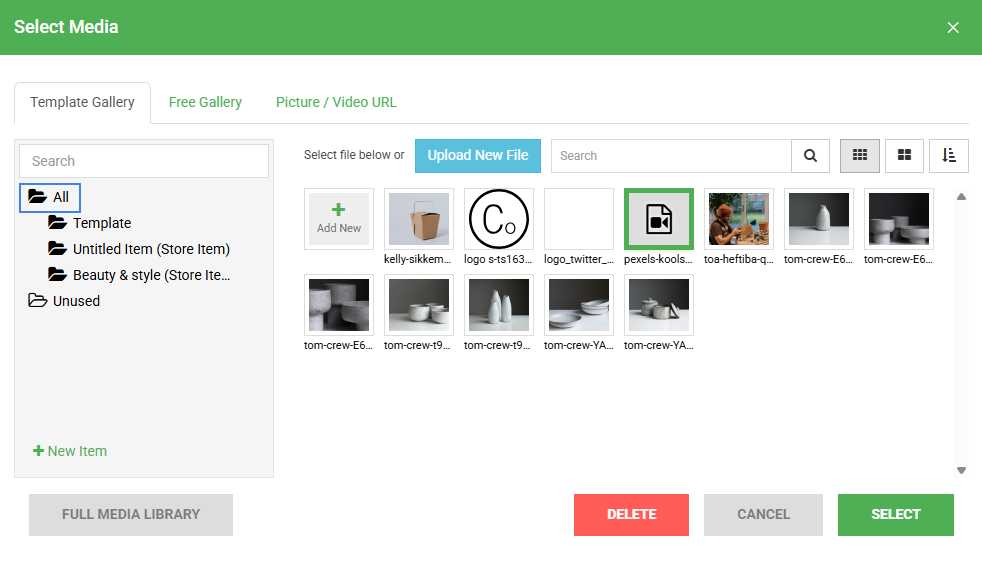
Task: Click the New Item plus link
Action: tap(70, 451)
